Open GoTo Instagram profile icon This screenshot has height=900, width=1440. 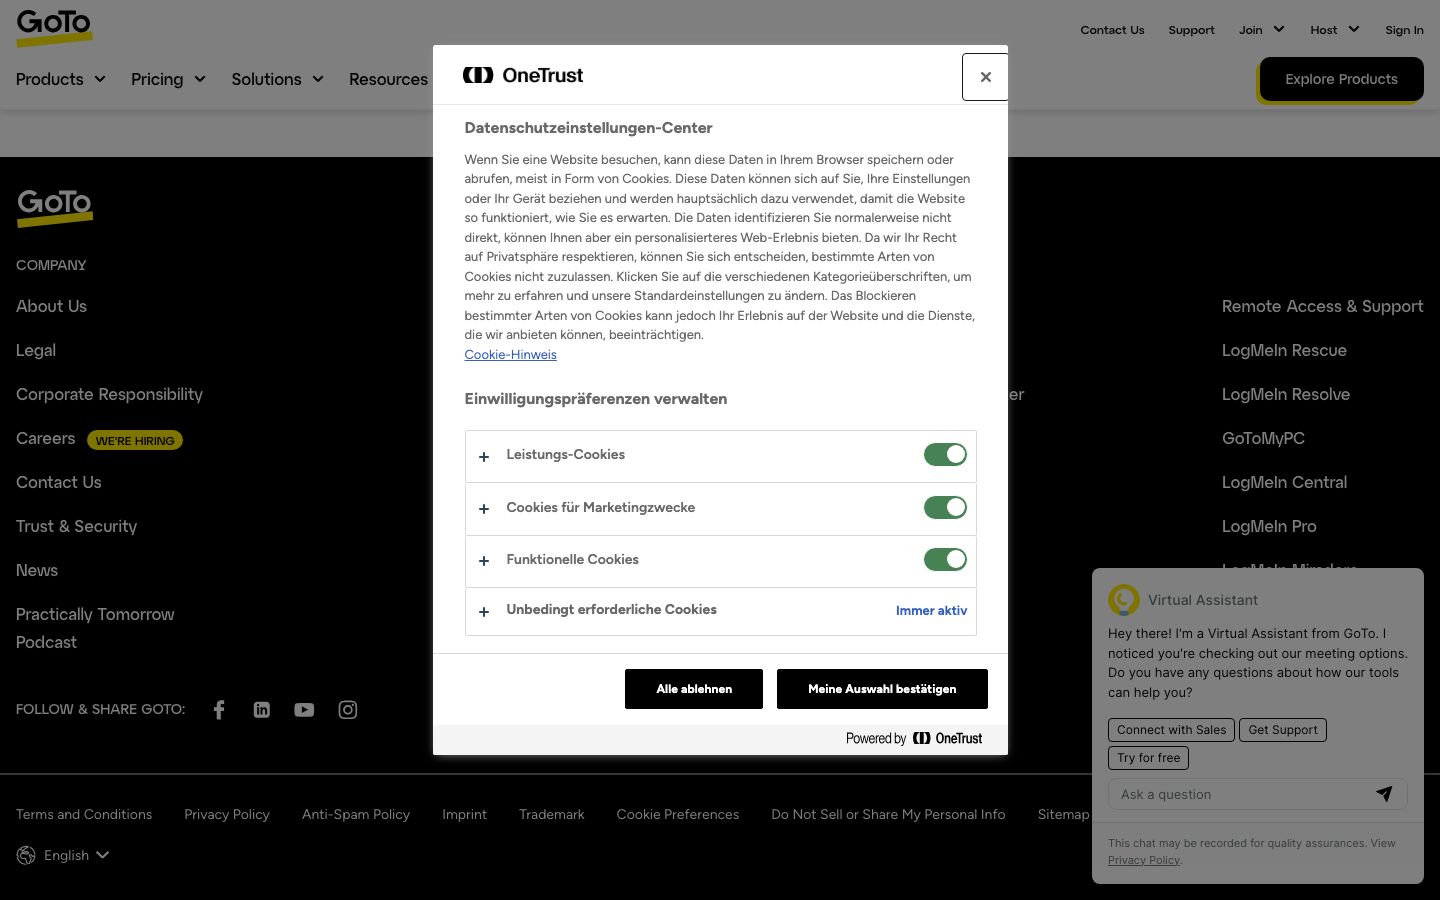coord(348,710)
